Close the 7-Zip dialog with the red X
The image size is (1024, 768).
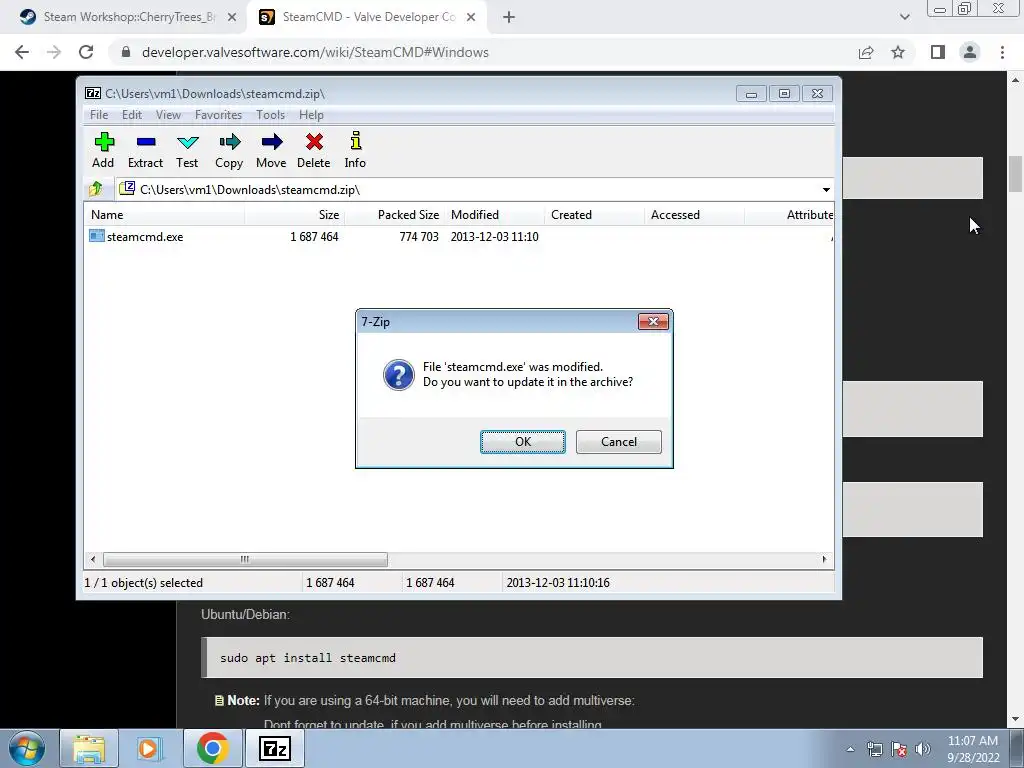coord(653,321)
